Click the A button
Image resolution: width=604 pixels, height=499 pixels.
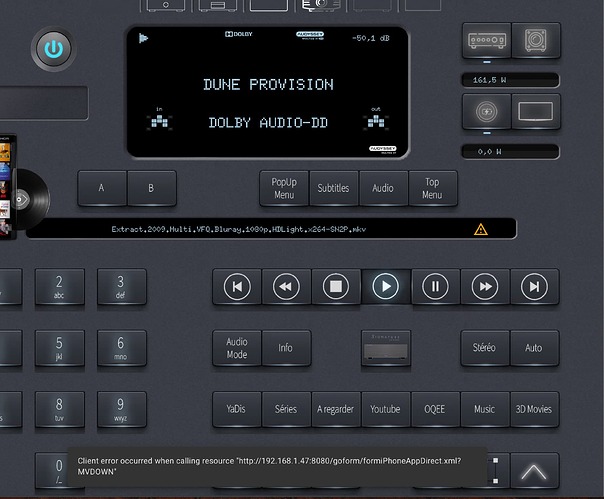coord(102,188)
